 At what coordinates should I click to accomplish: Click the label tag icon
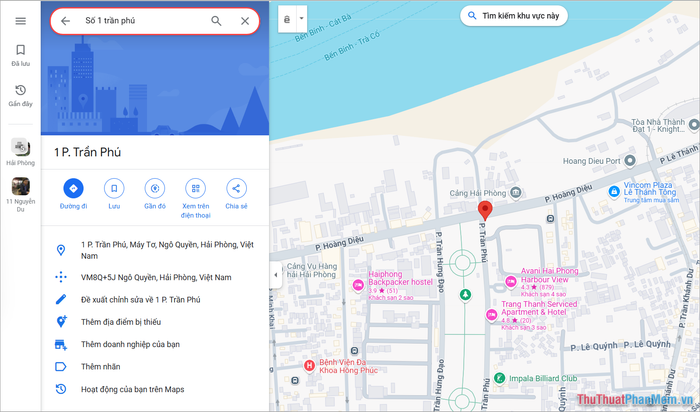tap(61, 366)
